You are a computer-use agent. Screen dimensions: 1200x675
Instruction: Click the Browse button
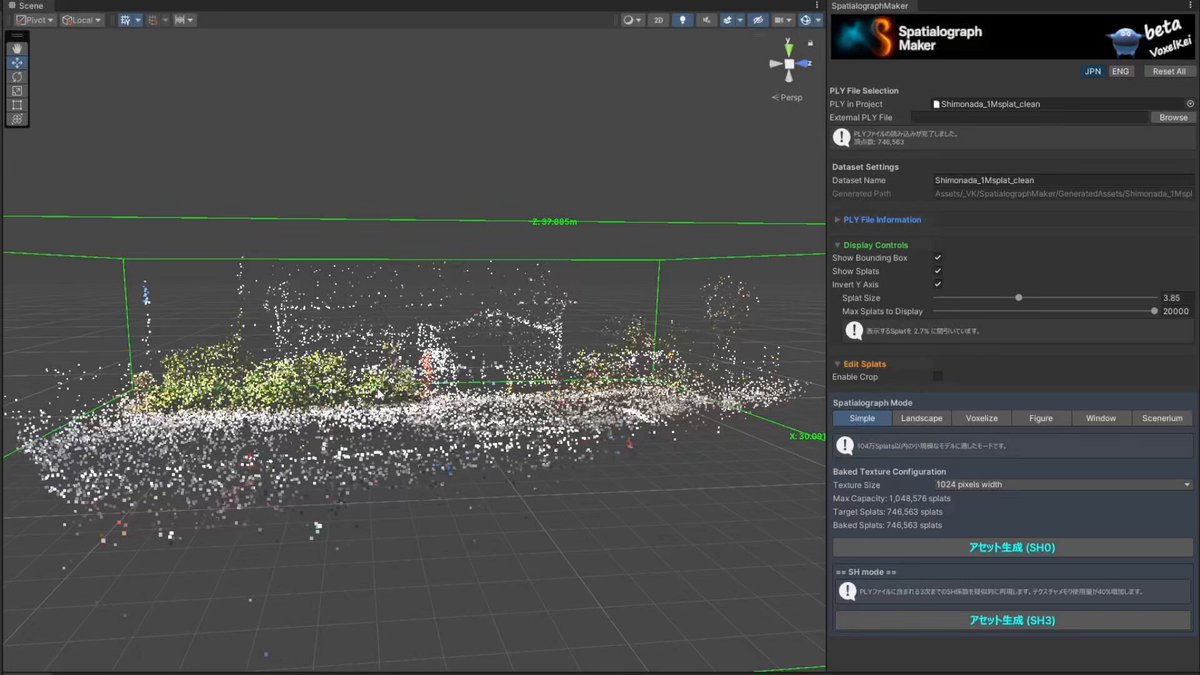click(x=1173, y=117)
